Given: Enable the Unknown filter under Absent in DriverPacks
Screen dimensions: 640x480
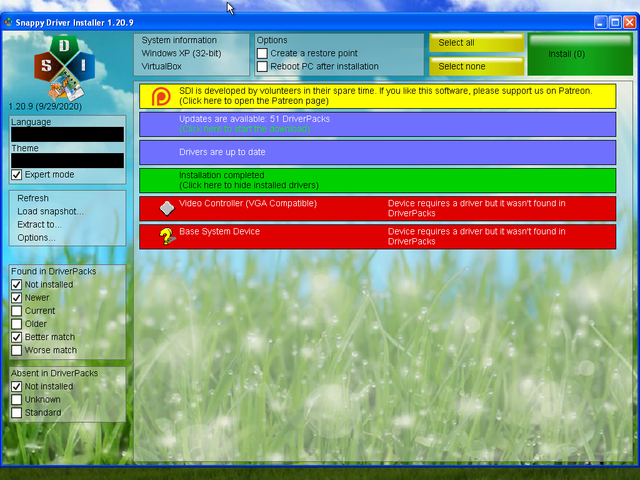Looking at the screenshot, I should pyautogui.click(x=17, y=399).
